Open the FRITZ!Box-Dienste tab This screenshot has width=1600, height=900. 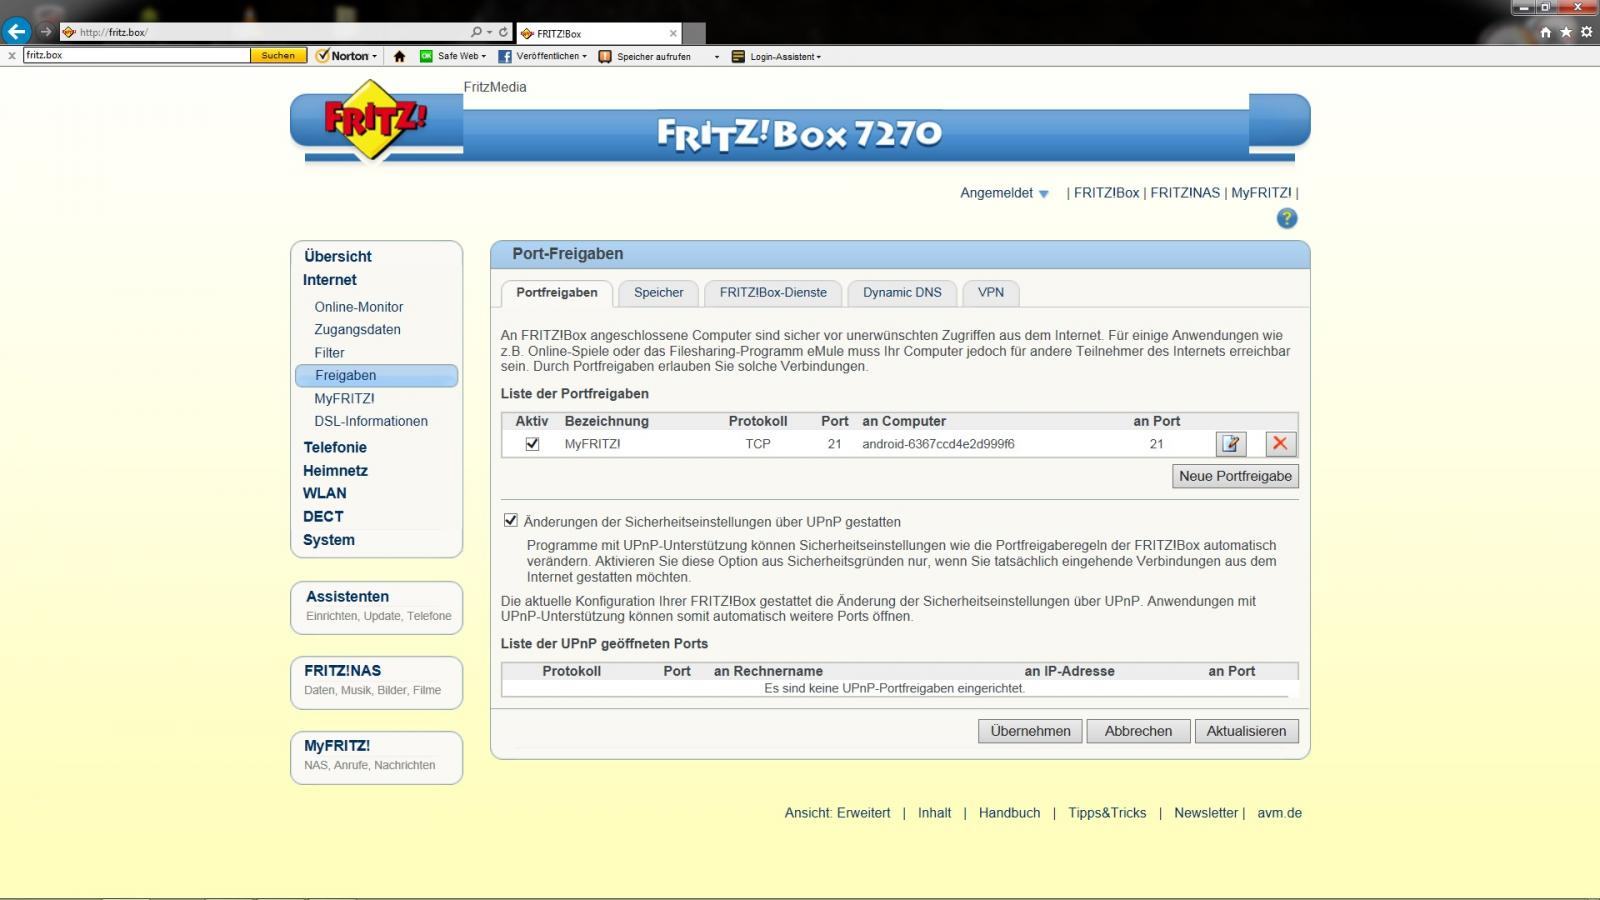click(773, 293)
